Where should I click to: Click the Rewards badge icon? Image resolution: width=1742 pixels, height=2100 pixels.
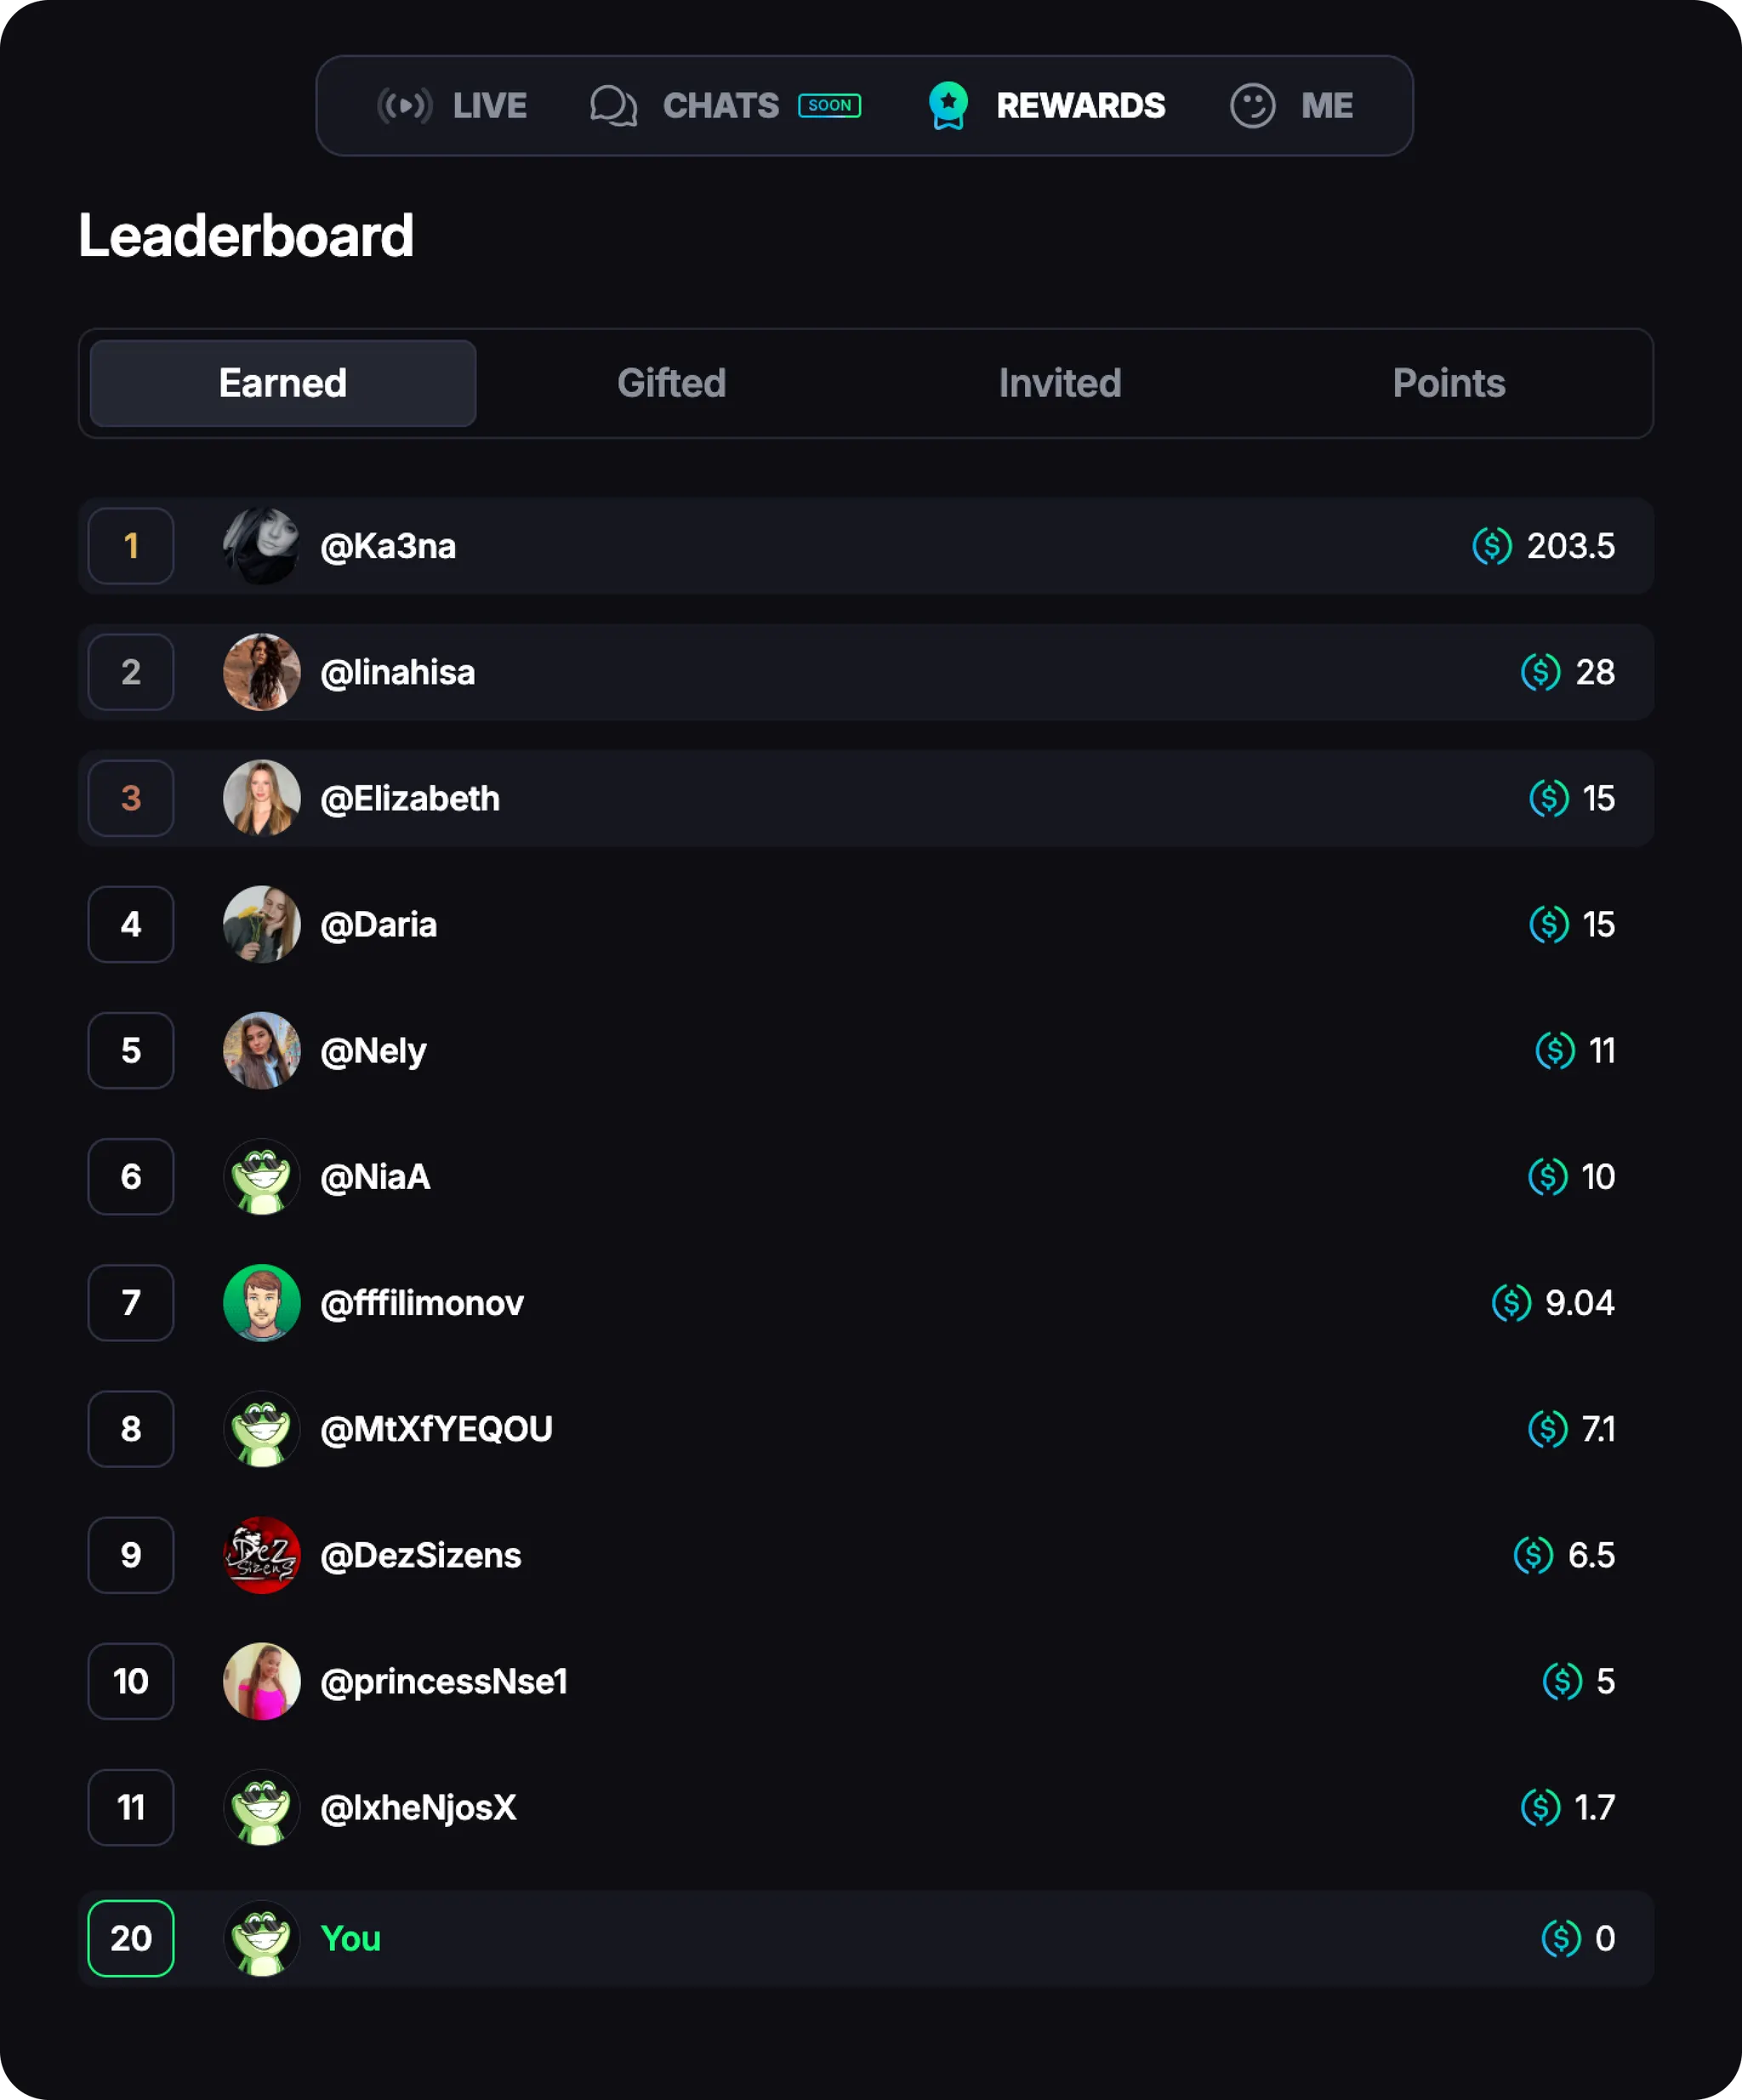coord(948,105)
